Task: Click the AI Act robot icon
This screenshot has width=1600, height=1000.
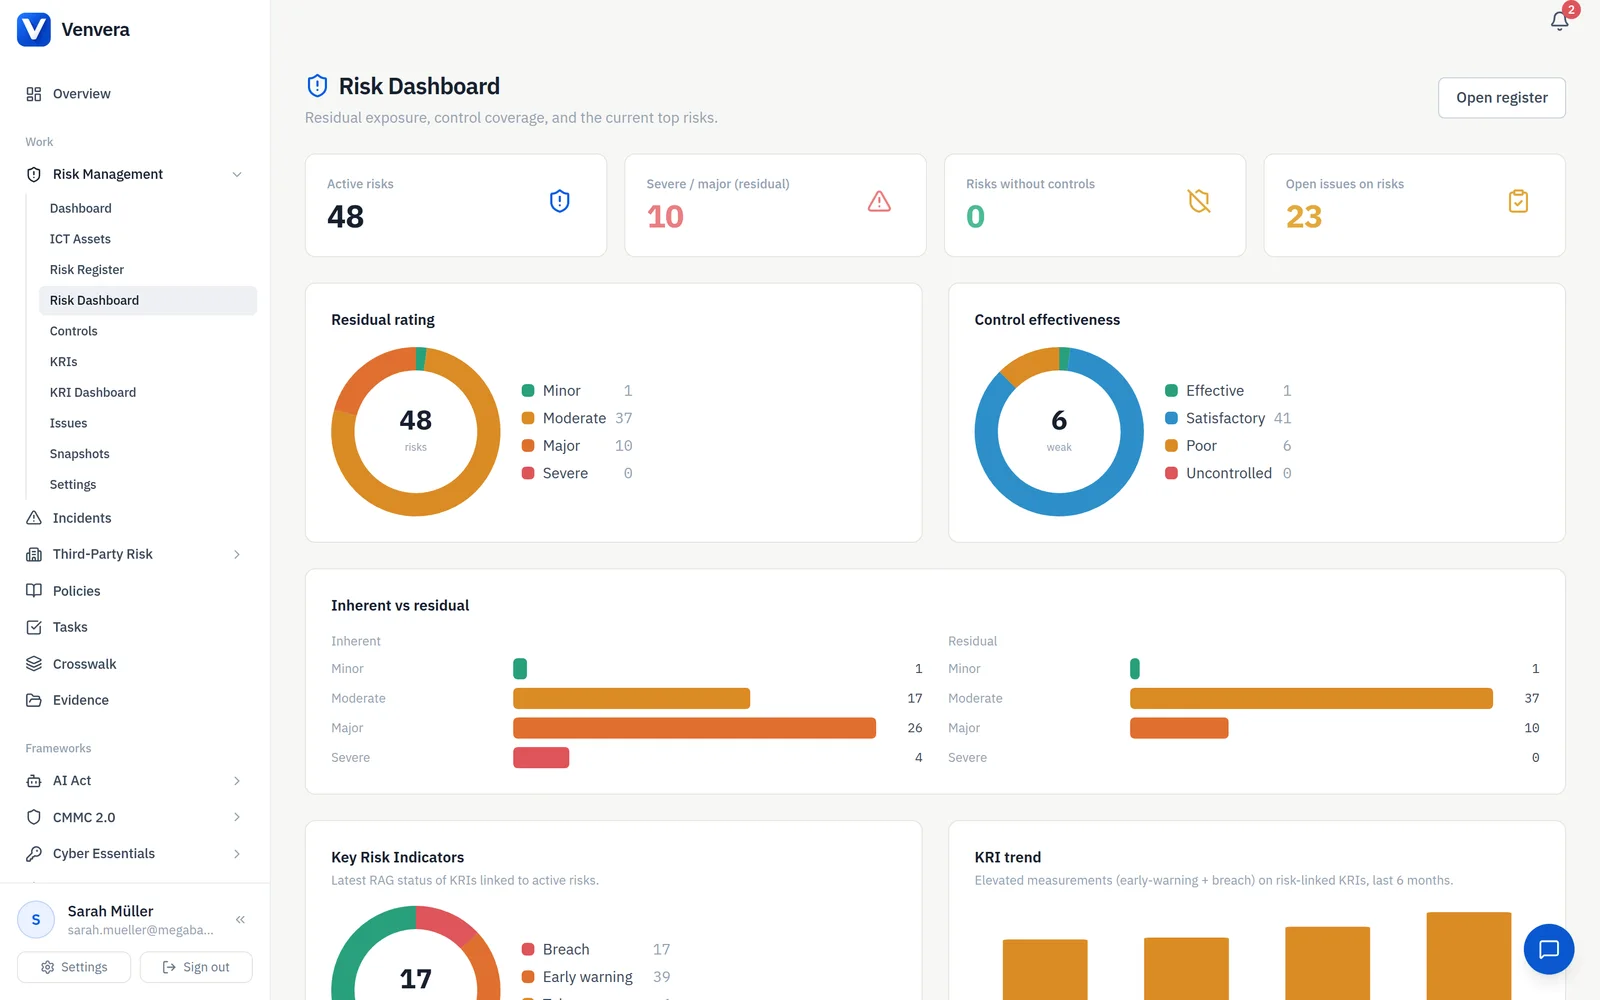Action: [34, 781]
